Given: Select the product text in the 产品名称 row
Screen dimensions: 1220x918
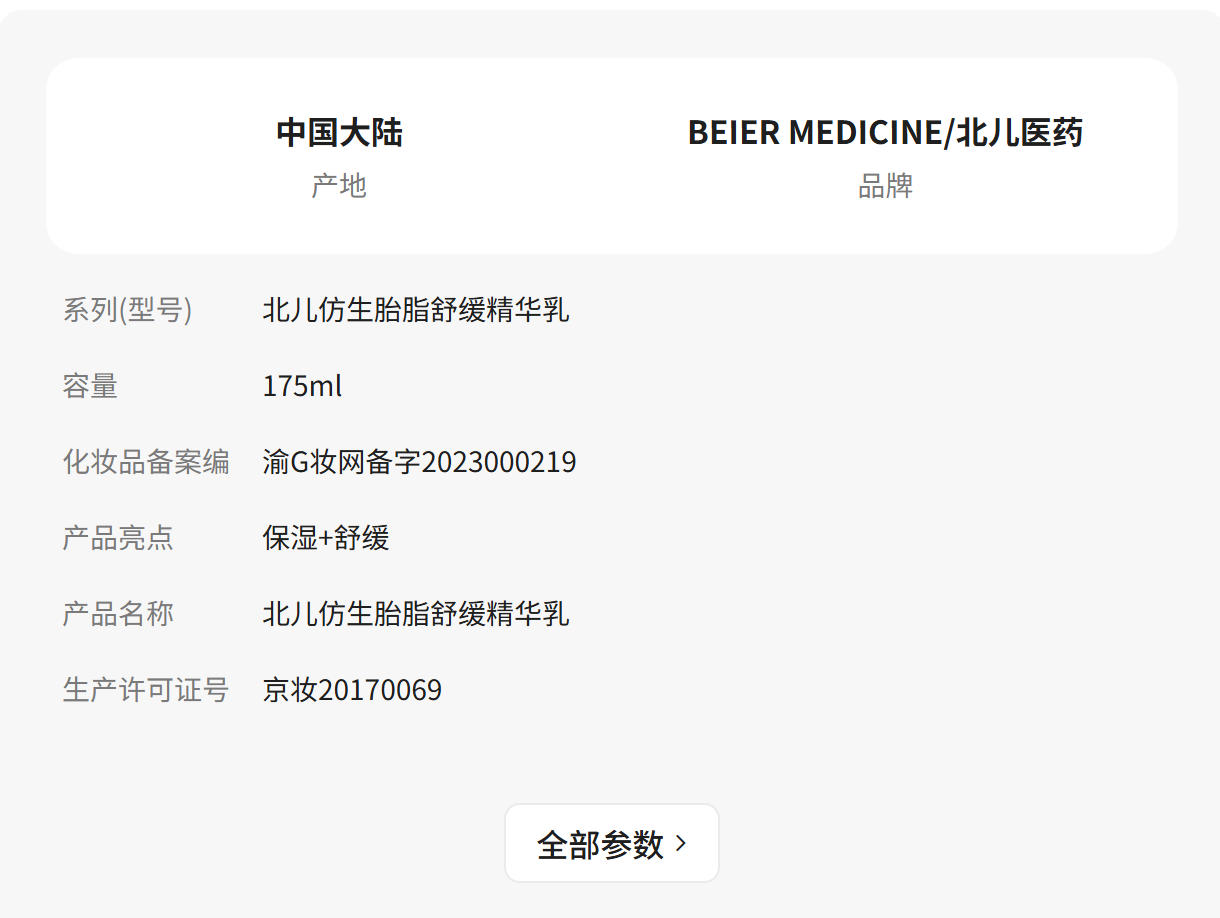Looking at the screenshot, I should click(x=416, y=614).
